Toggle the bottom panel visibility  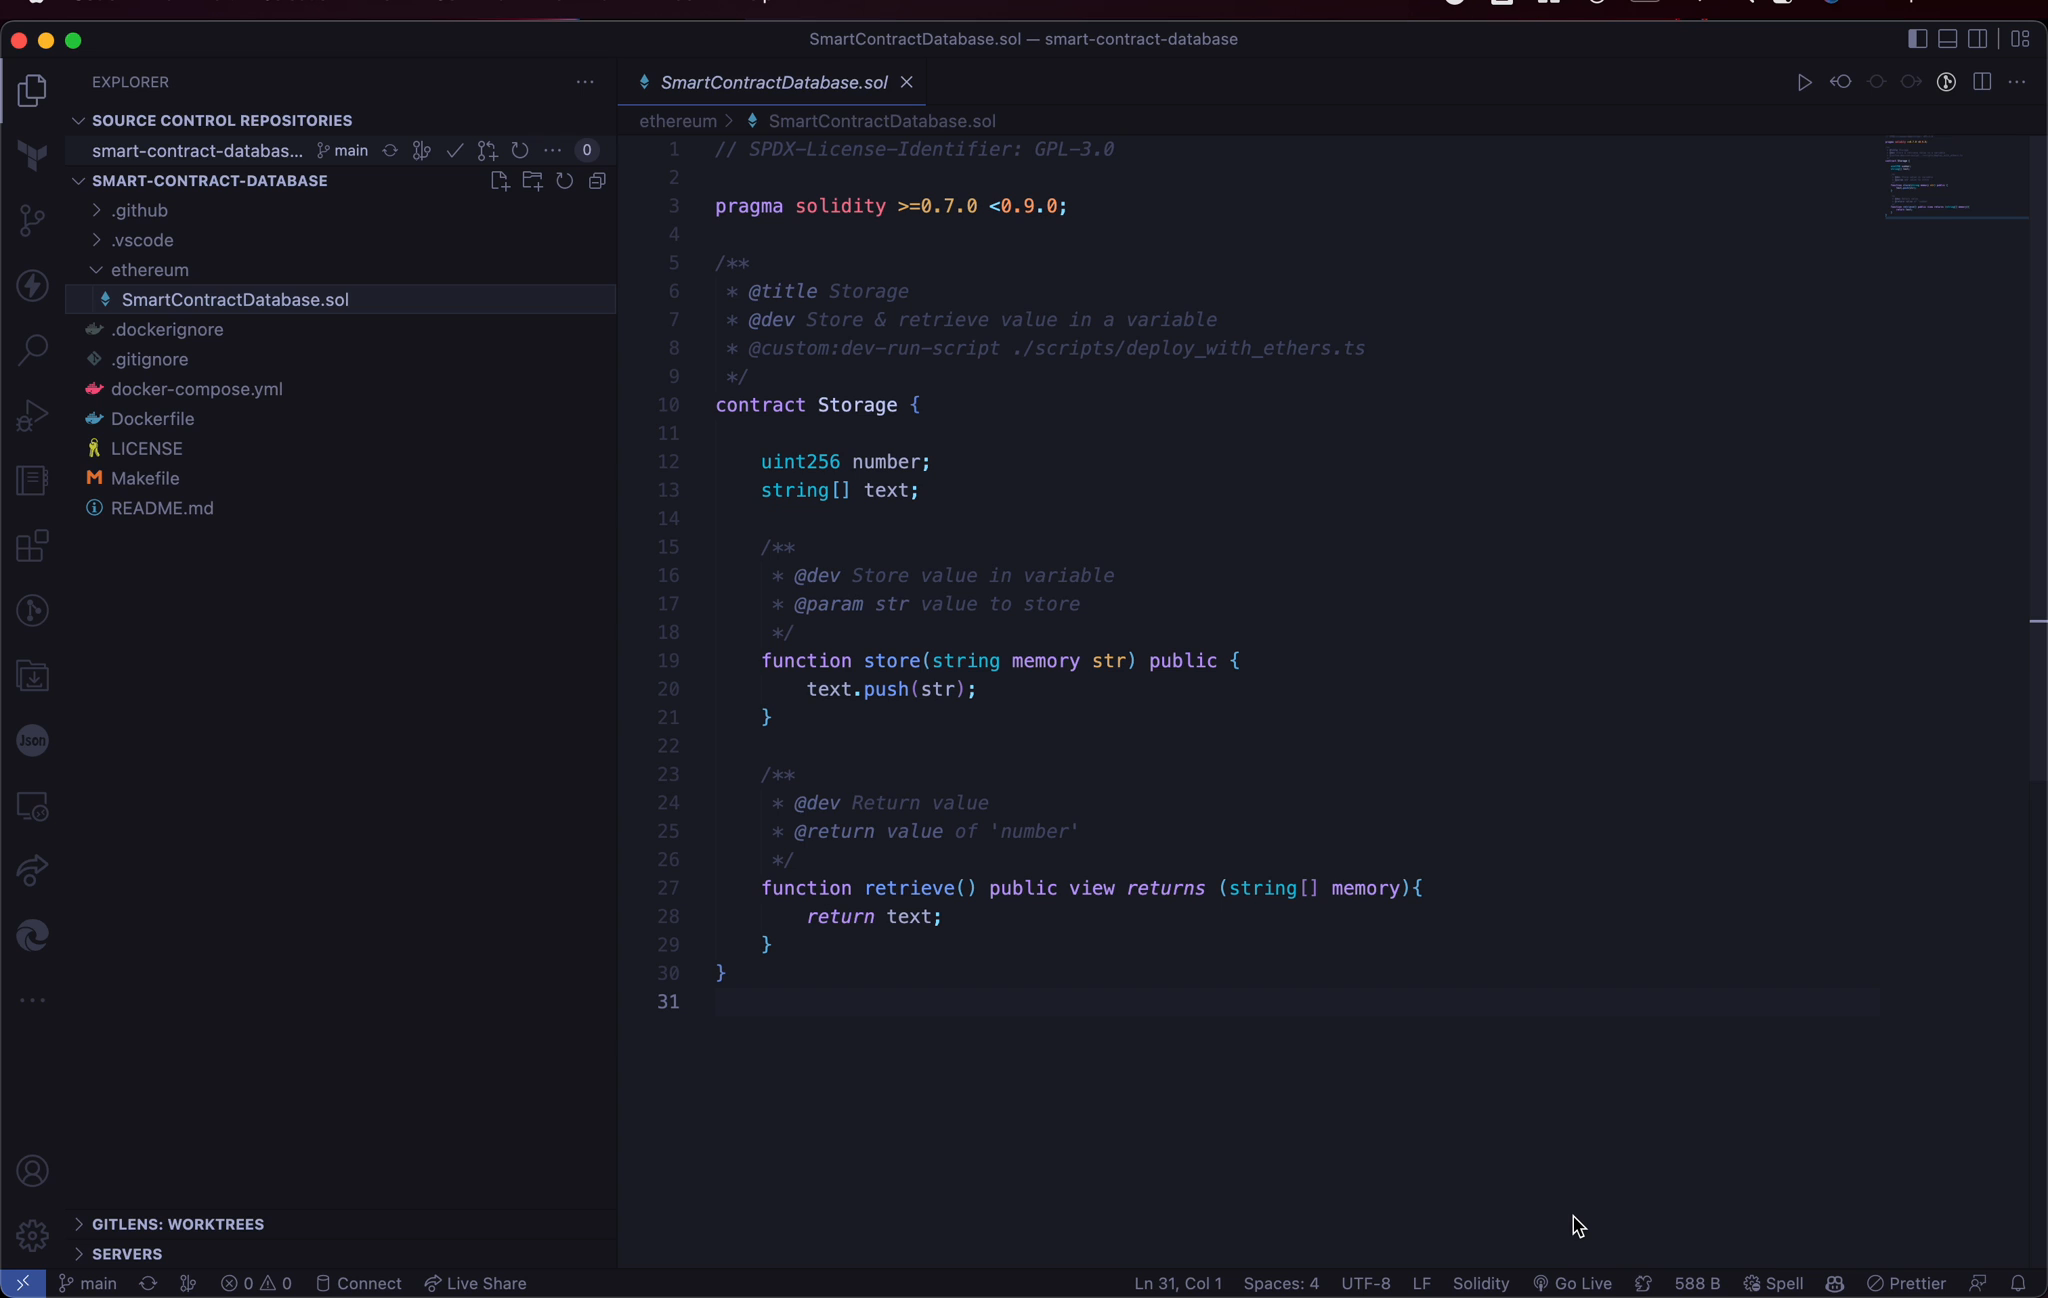coord(1947,39)
